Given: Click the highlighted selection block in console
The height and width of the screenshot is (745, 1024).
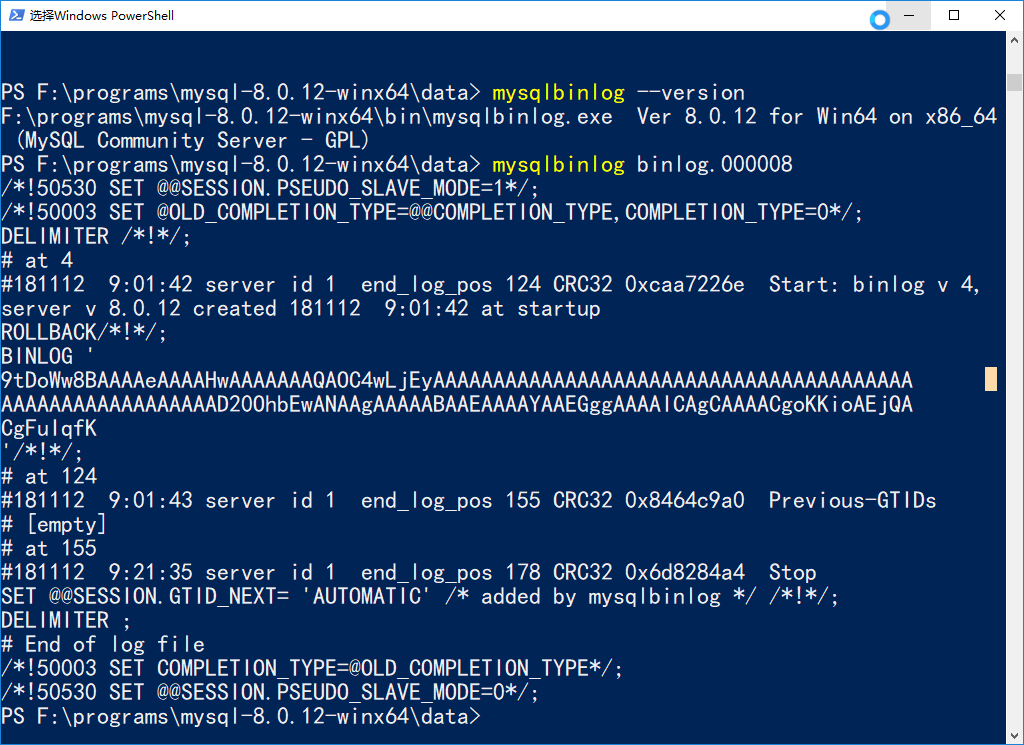Looking at the screenshot, I should [991, 379].
